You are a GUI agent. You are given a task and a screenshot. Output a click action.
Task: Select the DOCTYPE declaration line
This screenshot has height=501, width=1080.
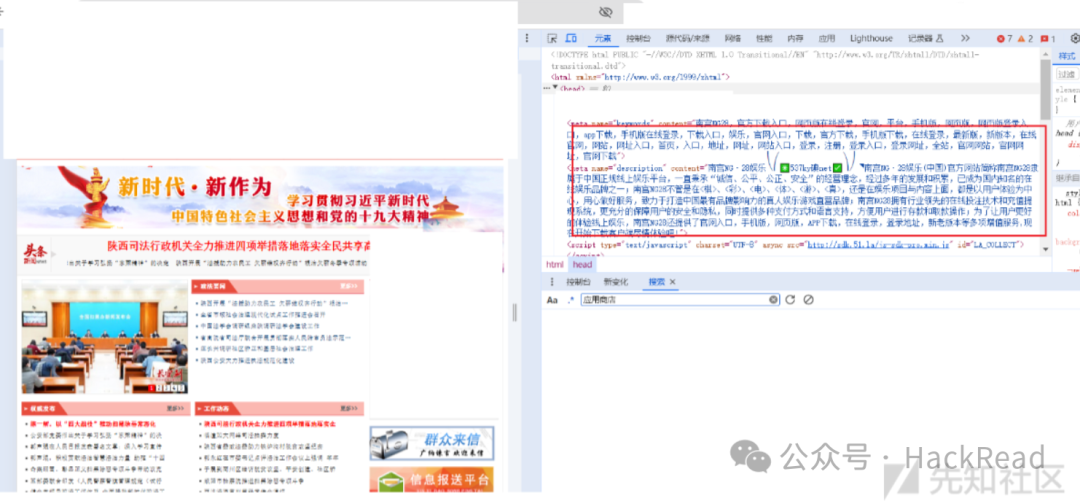coord(764,60)
